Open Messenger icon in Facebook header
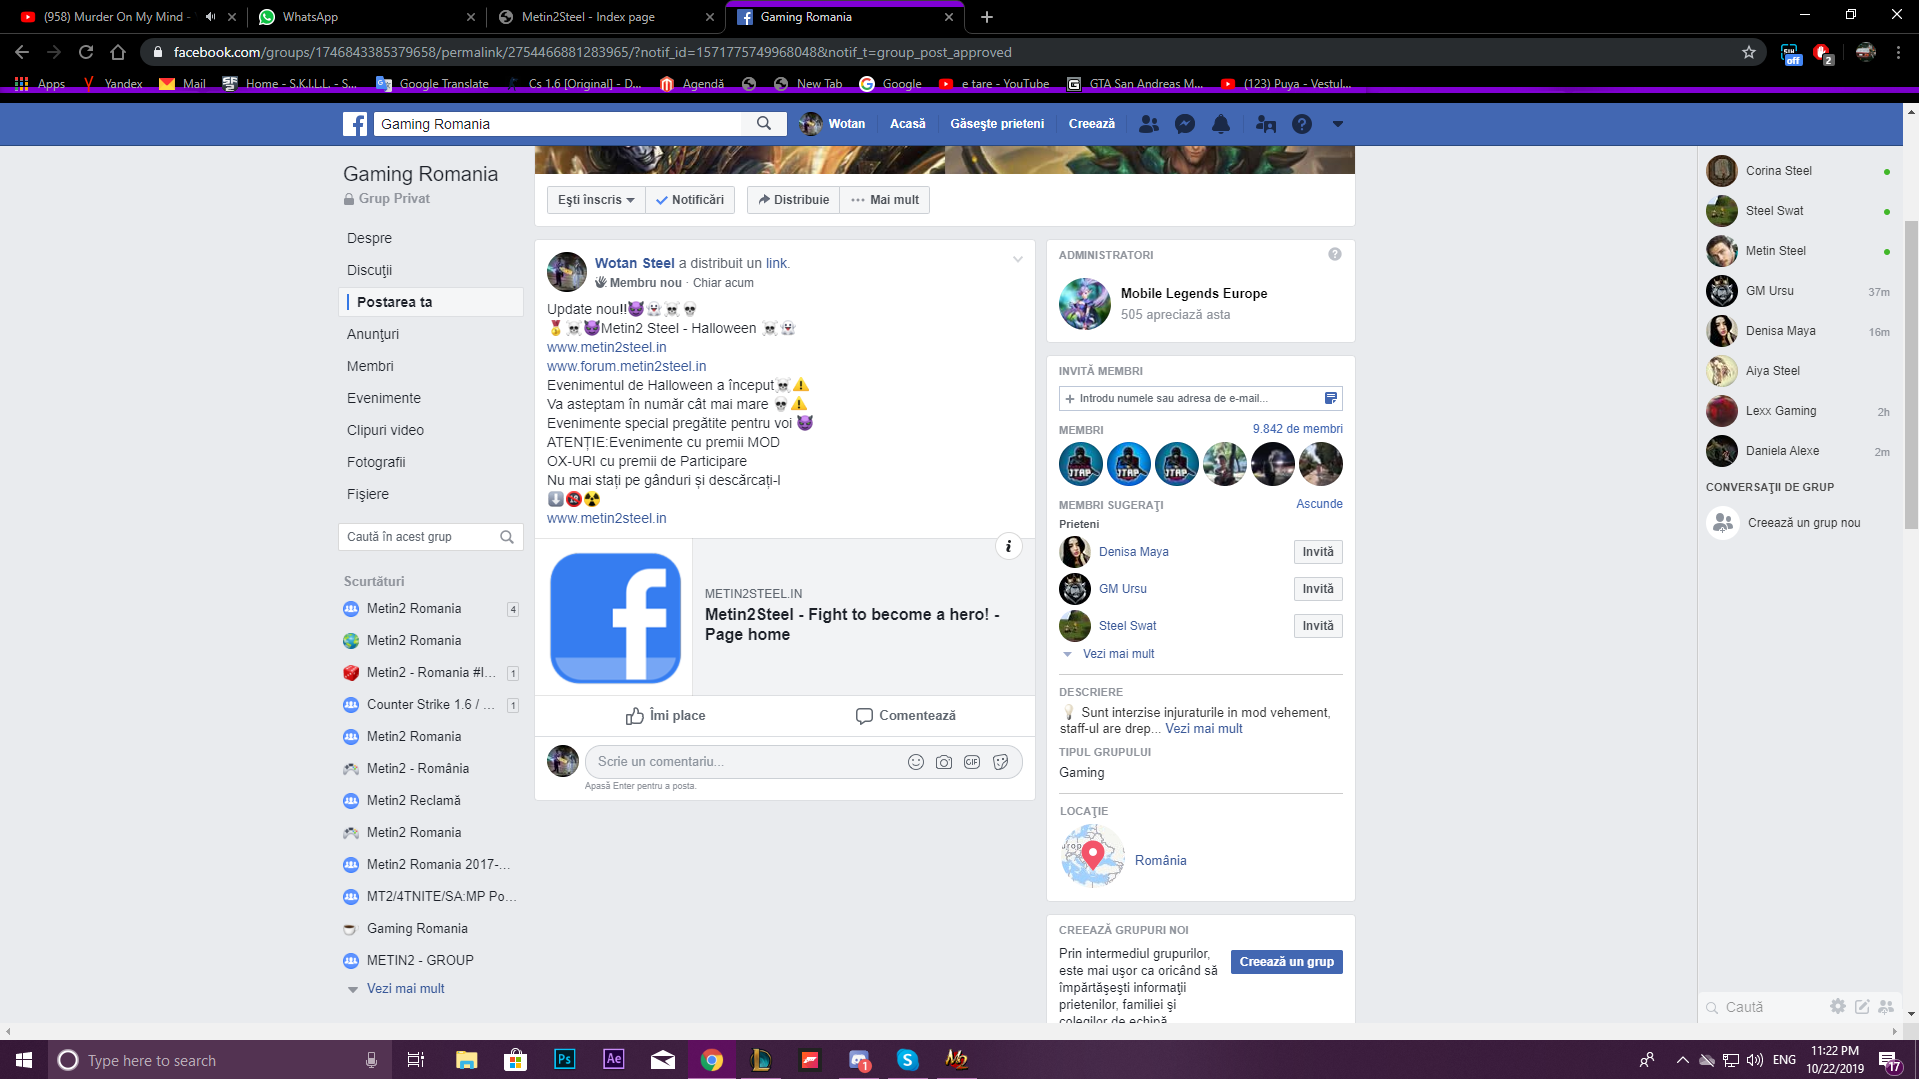The width and height of the screenshot is (1919, 1079). pos(1185,124)
